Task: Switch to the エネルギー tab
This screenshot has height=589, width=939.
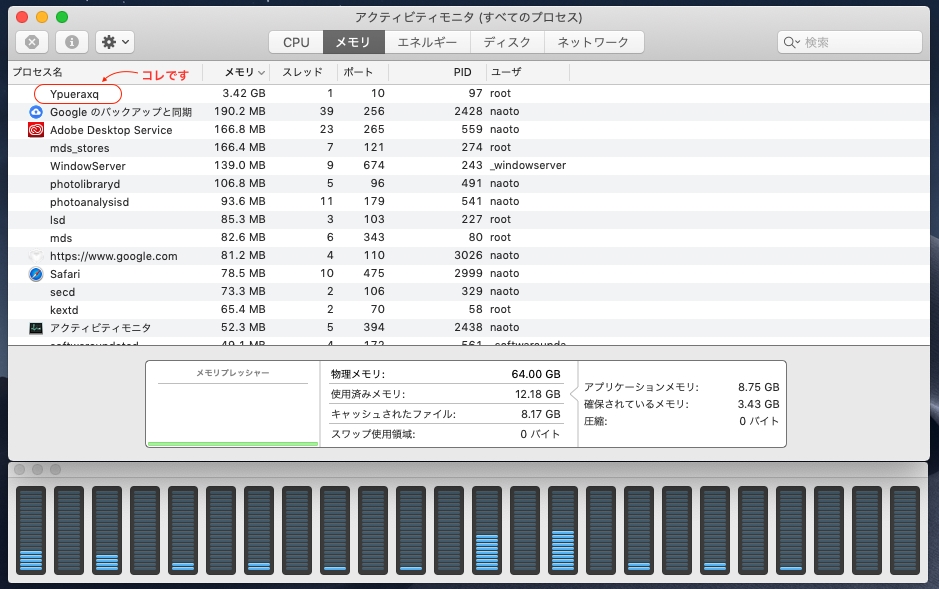Action: click(427, 42)
